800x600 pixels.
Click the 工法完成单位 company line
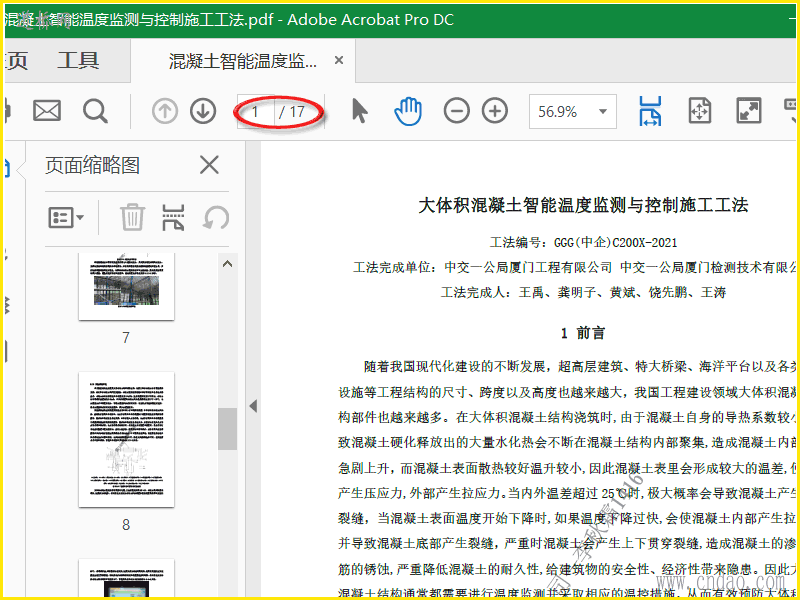(x=575, y=267)
